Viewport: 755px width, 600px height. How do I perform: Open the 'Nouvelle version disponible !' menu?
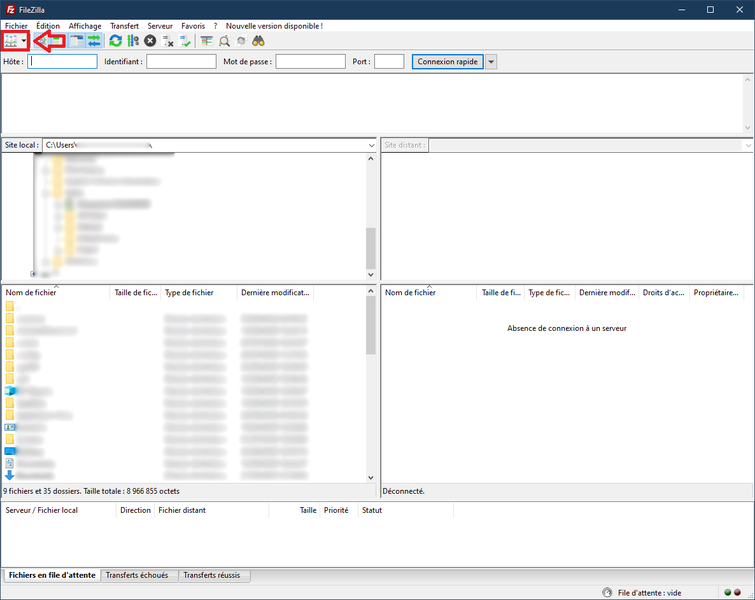click(274, 26)
